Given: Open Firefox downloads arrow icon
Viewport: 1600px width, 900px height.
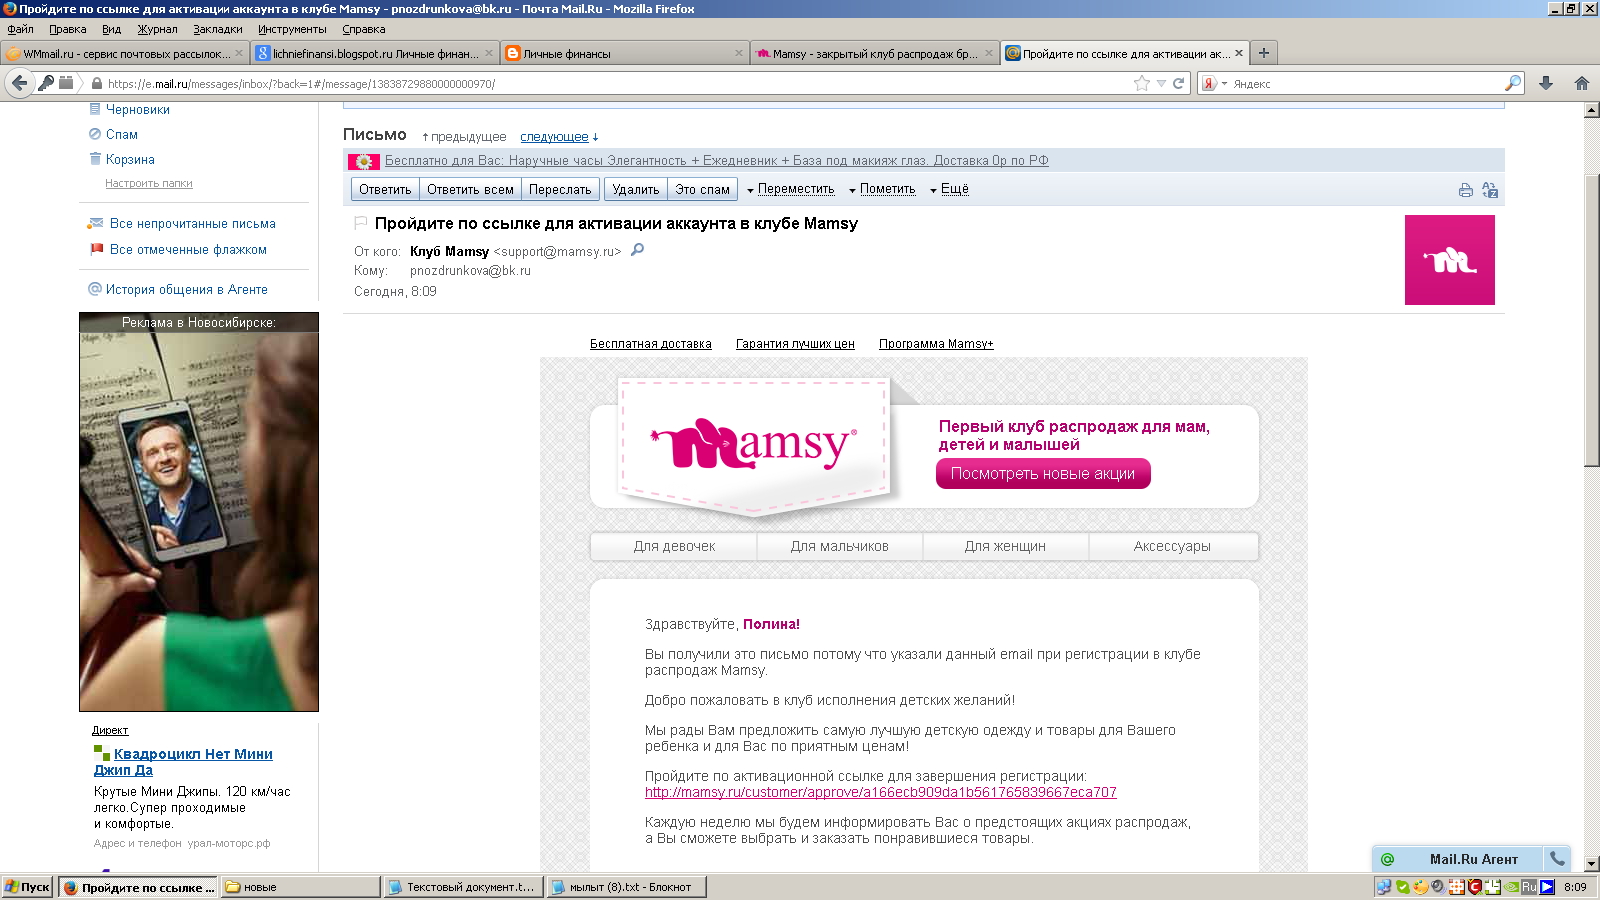Looking at the screenshot, I should (x=1546, y=83).
